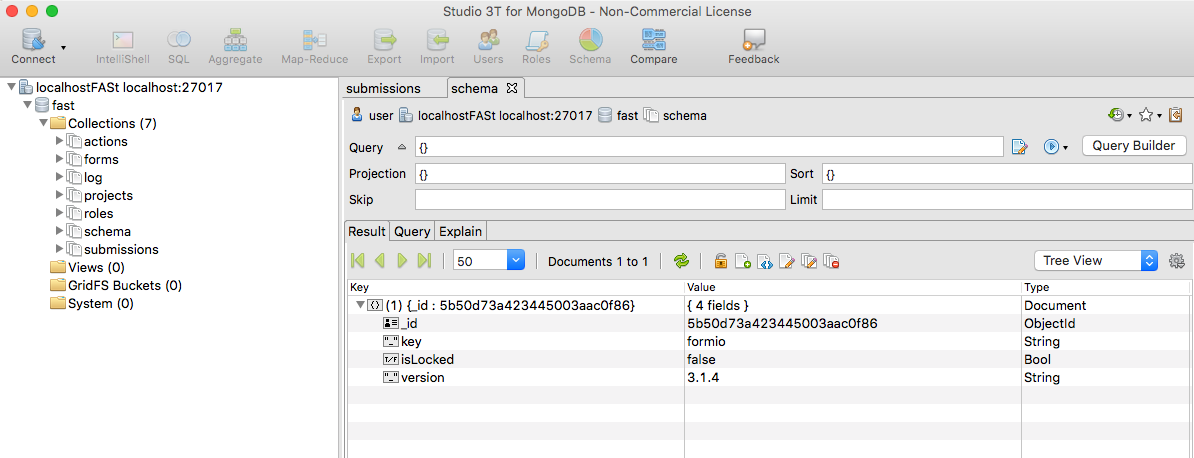The image size is (1194, 458).
Task: Collapse the document row with _id 5b50d73a
Action: [360, 306]
